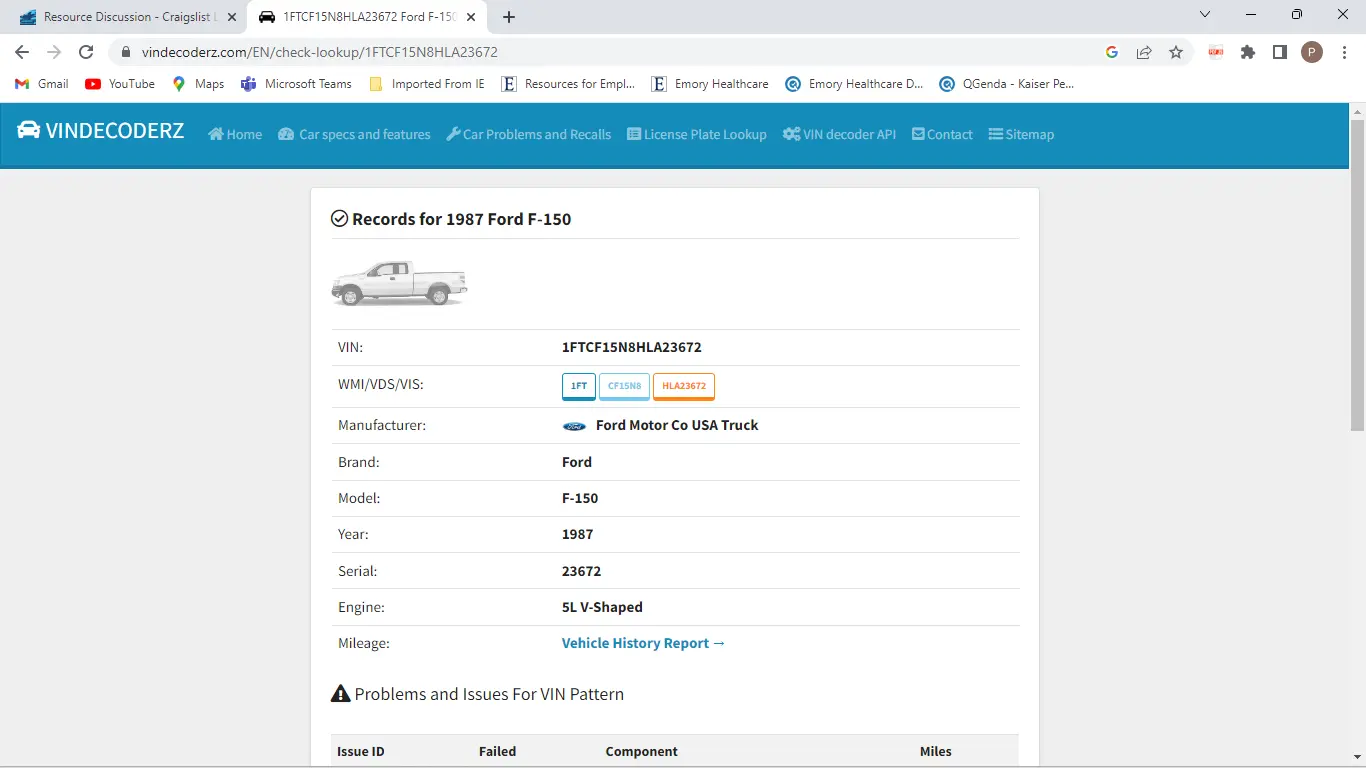Click the Component column header
The width and height of the screenshot is (1366, 768).
[642, 751]
